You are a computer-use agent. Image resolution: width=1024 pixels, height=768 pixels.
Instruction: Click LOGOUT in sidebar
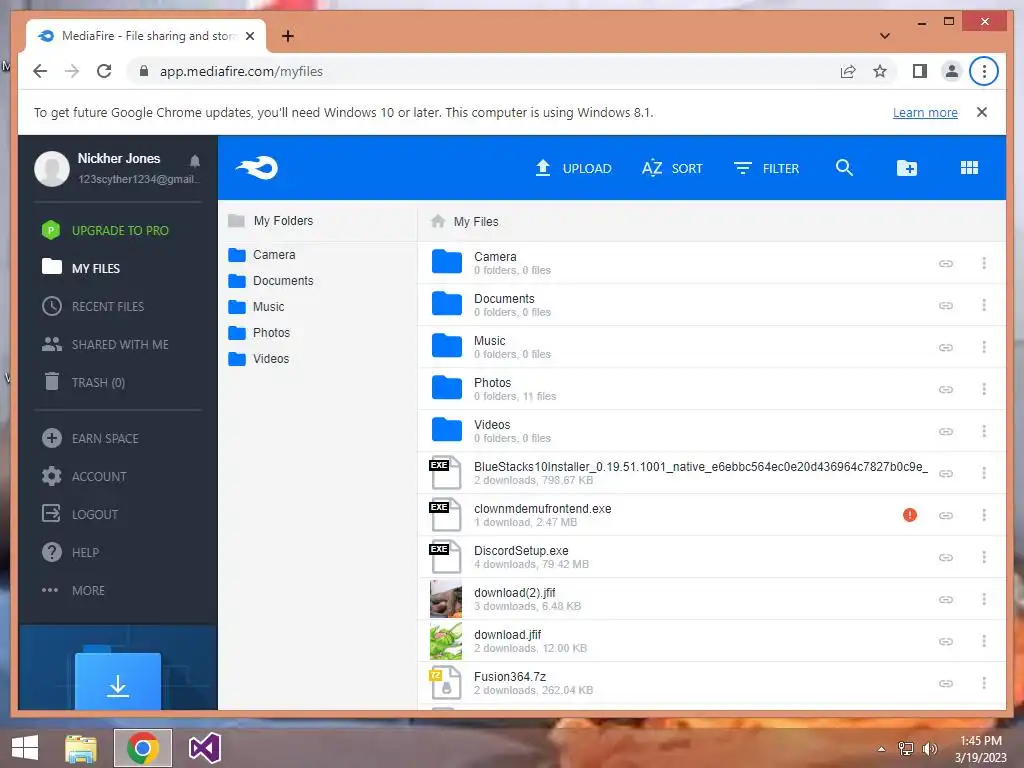click(x=80, y=514)
